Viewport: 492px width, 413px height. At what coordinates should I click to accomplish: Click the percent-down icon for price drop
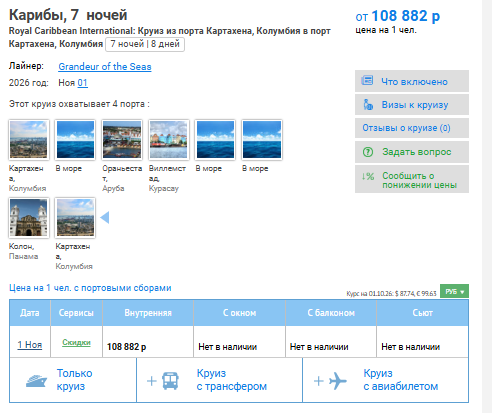(x=368, y=176)
